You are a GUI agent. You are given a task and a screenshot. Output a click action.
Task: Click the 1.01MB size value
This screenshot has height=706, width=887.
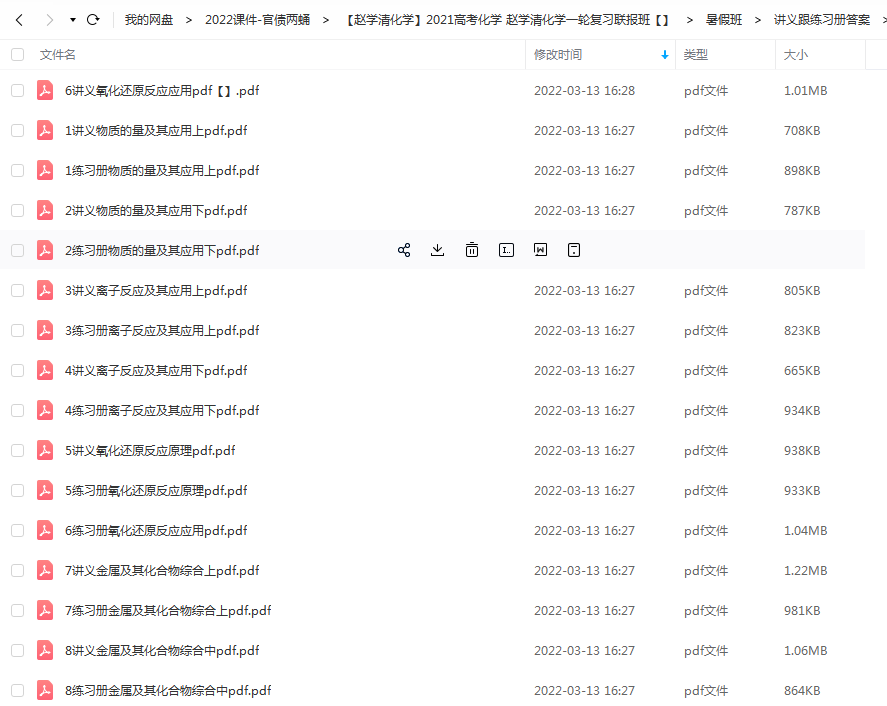pyautogui.click(x=806, y=91)
